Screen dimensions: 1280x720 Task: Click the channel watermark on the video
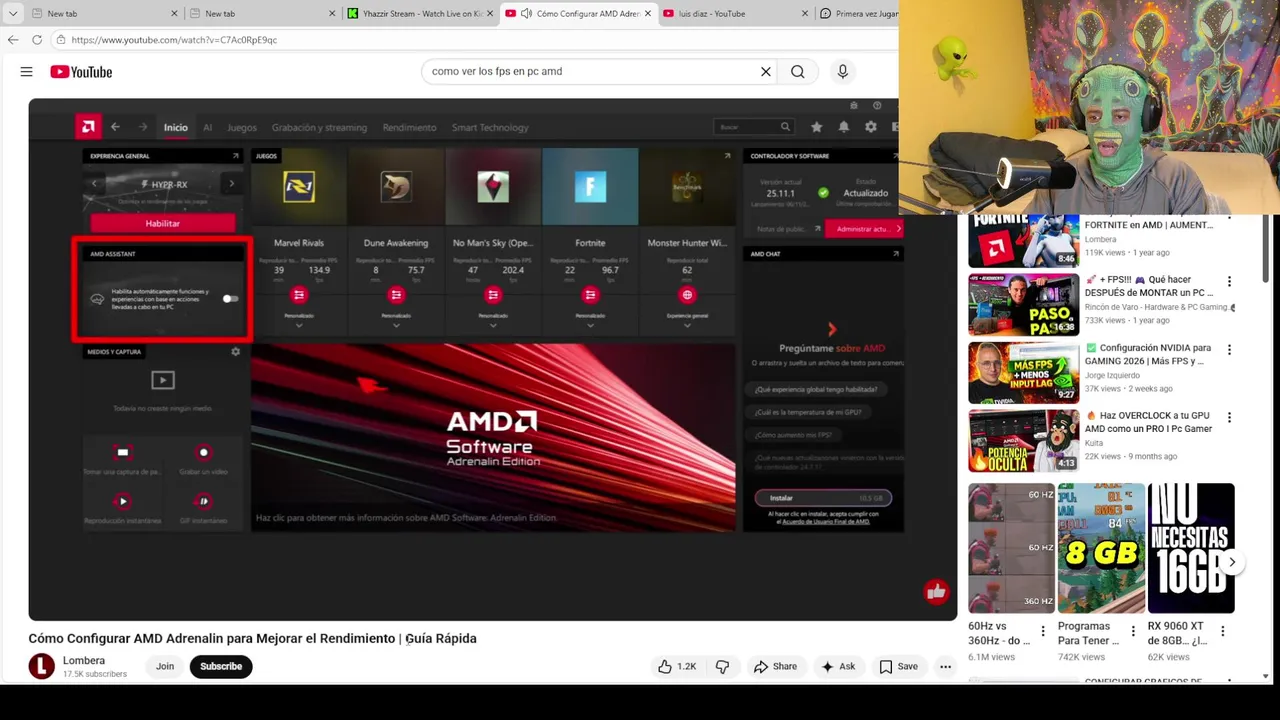(x=936, y=593)
